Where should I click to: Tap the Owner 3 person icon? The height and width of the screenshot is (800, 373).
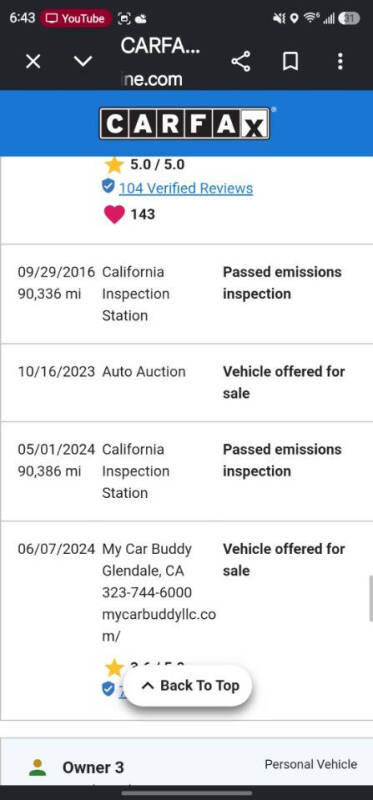(37, 767)
